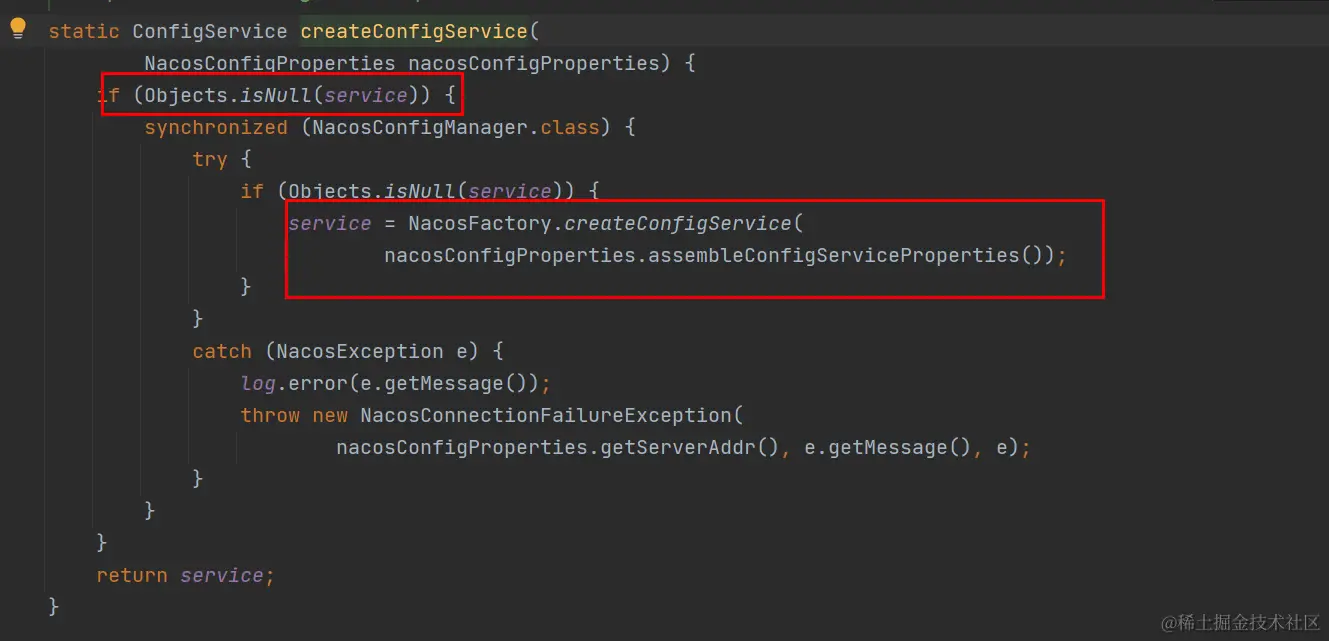The height and width of the screenshot is (641, 1329).
Task: Click the ConfigService return type
Action: pyautogui.click(x=210, y=31)
